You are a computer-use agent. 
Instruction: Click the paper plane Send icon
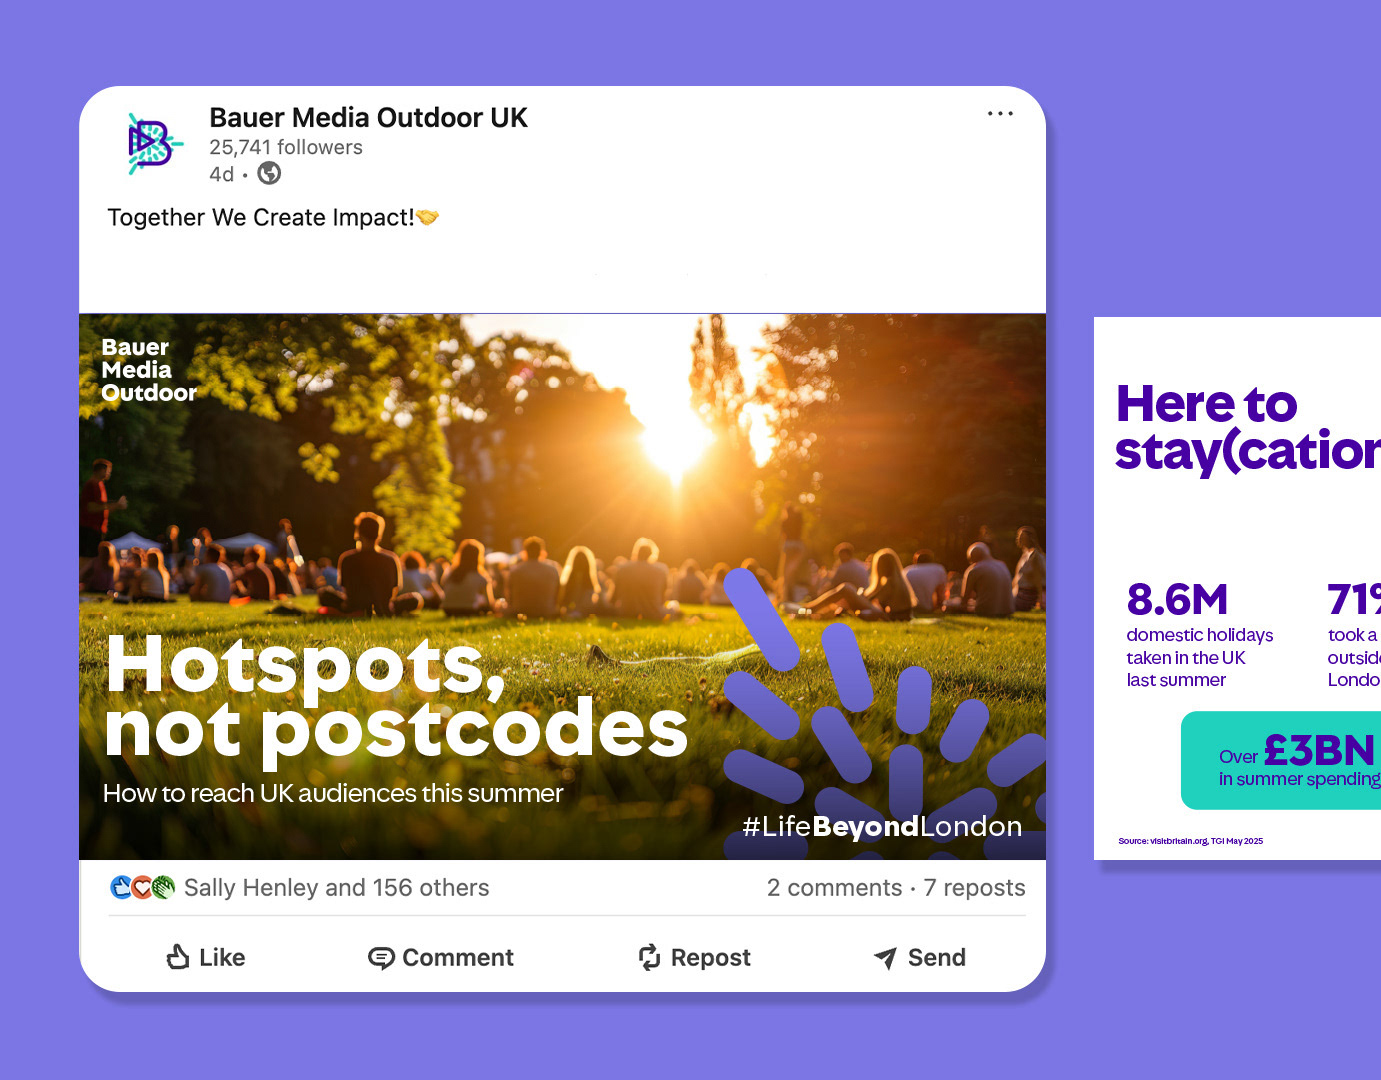(885, 958)
